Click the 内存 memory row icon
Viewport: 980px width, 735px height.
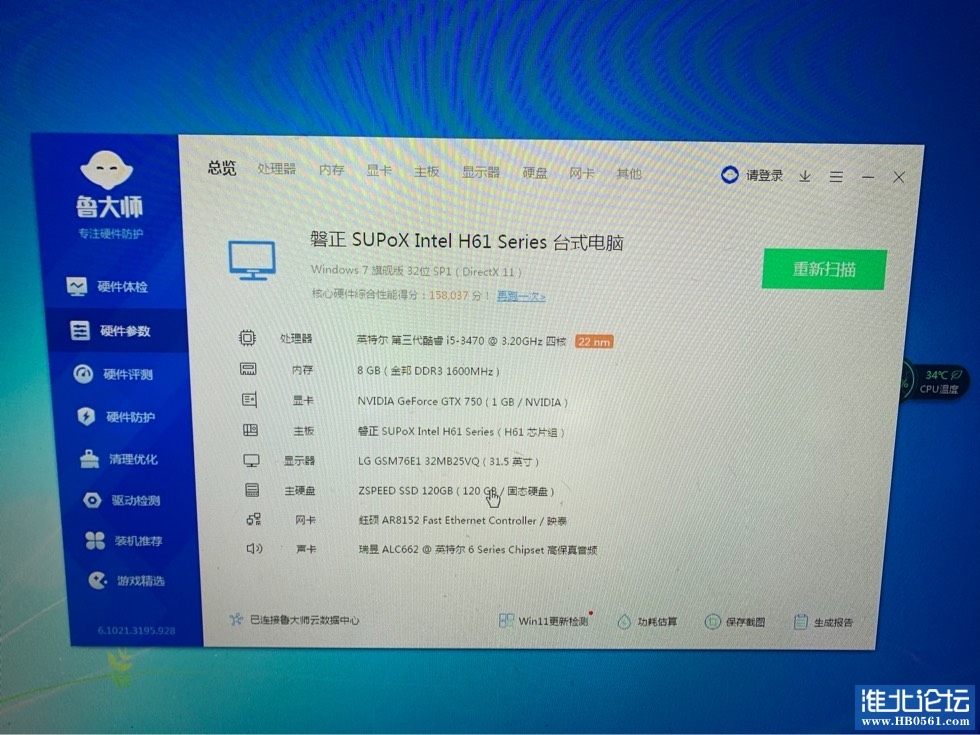pos(248,369)
